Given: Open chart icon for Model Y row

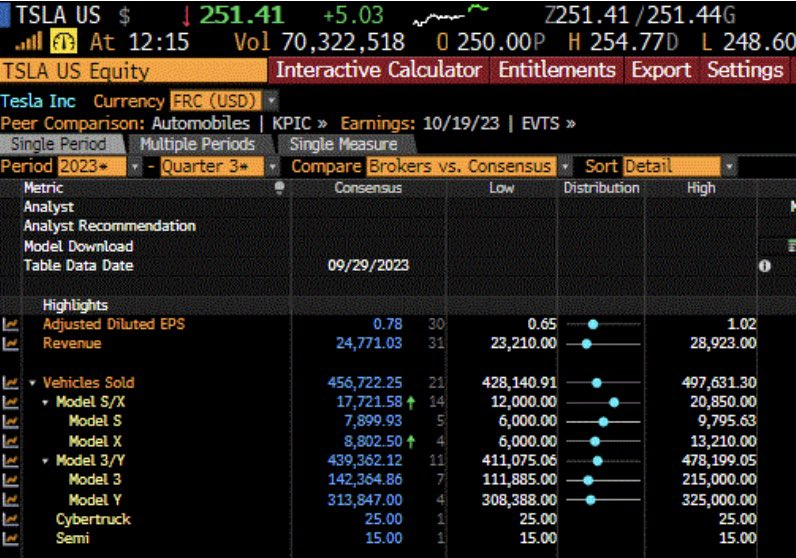Looking at the screenshot, I should (x=10, y=500).
